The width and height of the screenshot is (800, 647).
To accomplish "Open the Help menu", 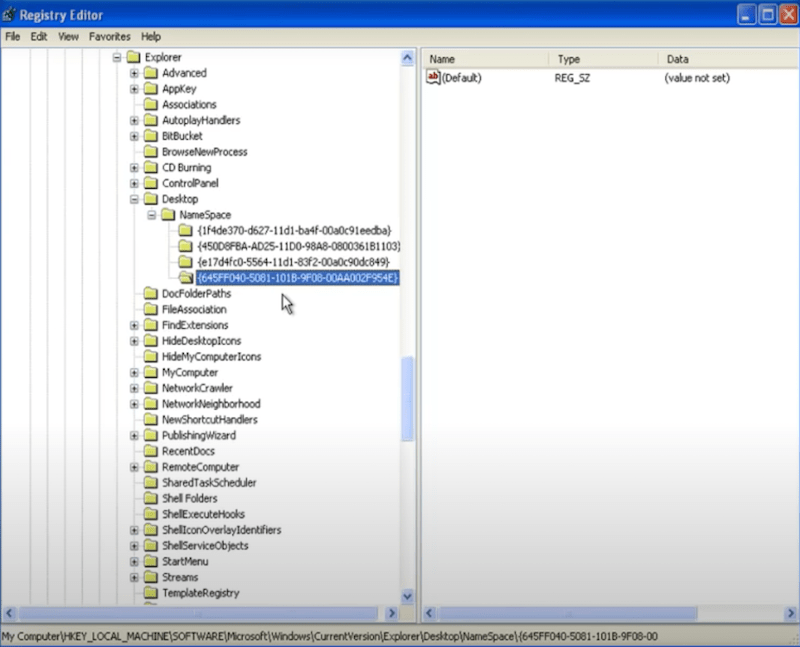I will click(x=151, y=37).
